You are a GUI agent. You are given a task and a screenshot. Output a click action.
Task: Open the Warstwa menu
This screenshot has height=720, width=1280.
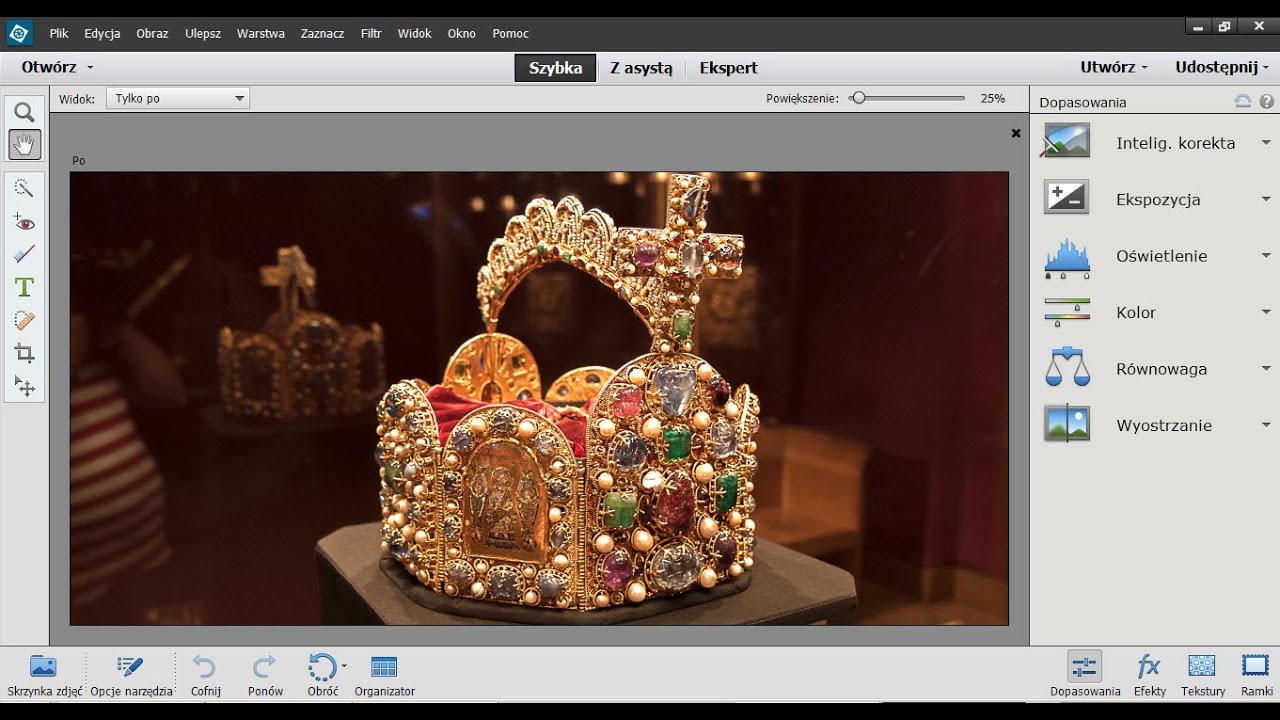click(260, 33)
